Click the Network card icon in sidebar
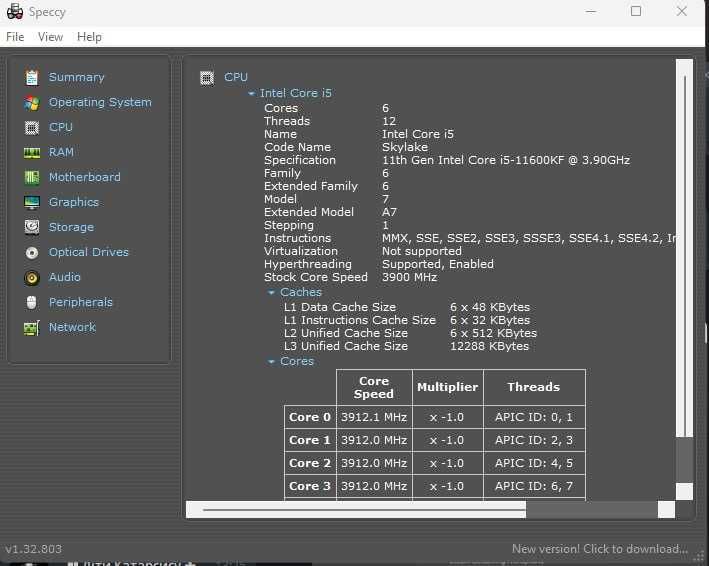This screenshot has width=709, height=566. tap(32, 328)
